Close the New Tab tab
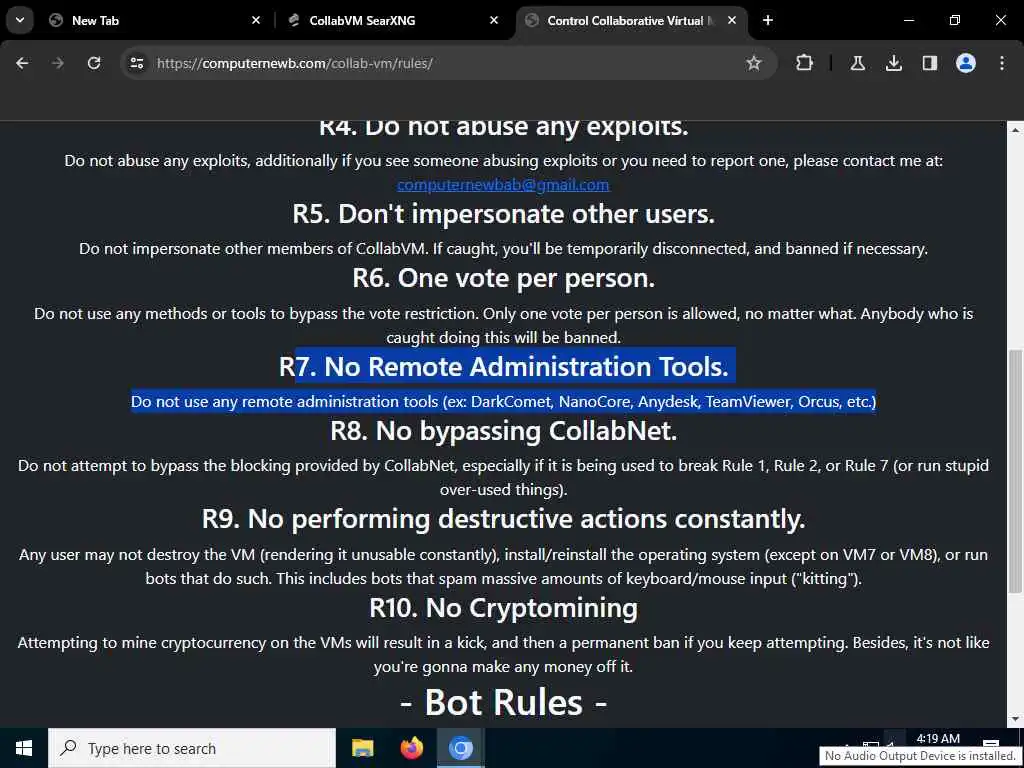Viewport: 1024px width, 768px height. [x=256, y=20]
